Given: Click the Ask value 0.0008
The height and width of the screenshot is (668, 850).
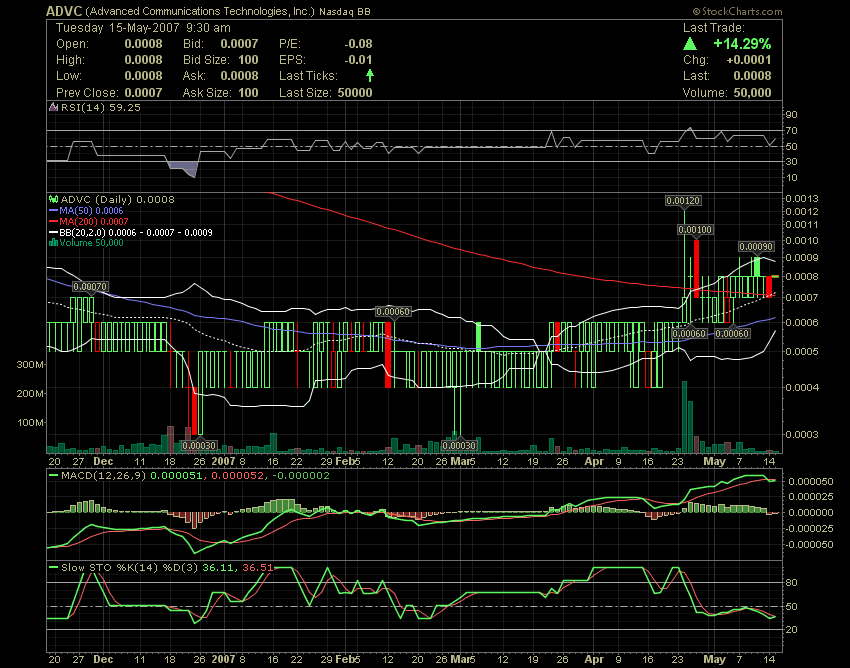Looking at the screenshot, I should (239, 75).
